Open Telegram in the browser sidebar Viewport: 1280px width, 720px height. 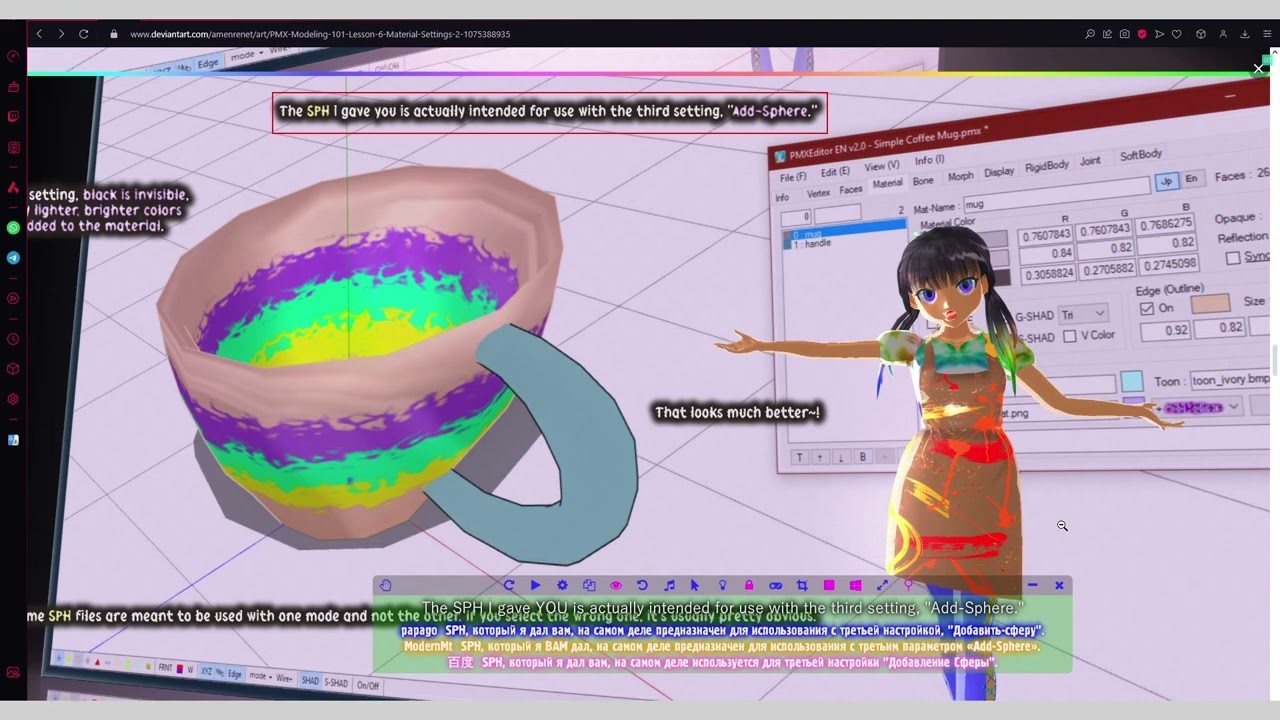click(13, 258)
